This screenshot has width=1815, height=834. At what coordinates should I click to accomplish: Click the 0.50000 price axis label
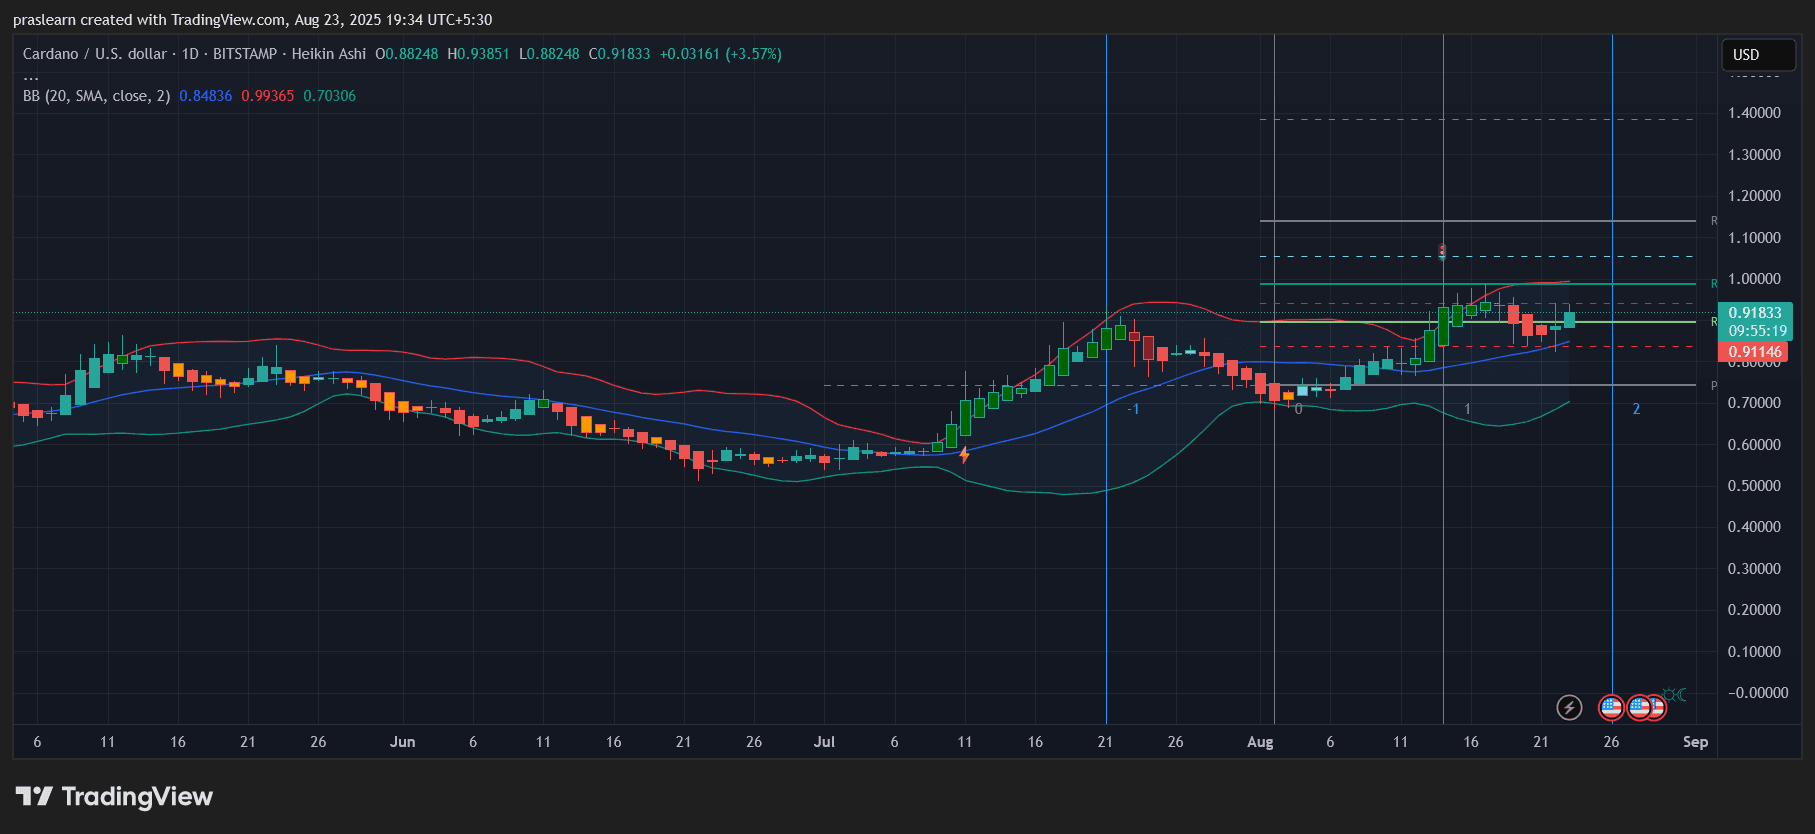(1754, 486)
